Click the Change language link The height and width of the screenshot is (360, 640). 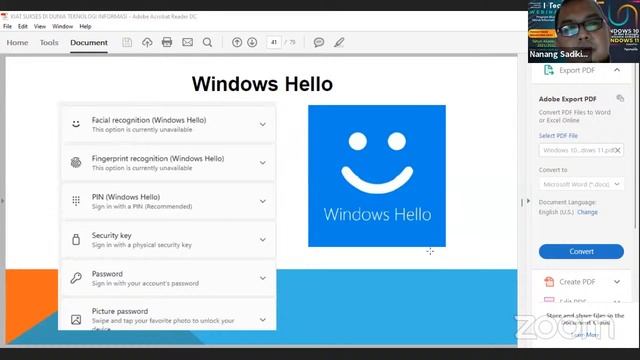[x=587, y=212]
